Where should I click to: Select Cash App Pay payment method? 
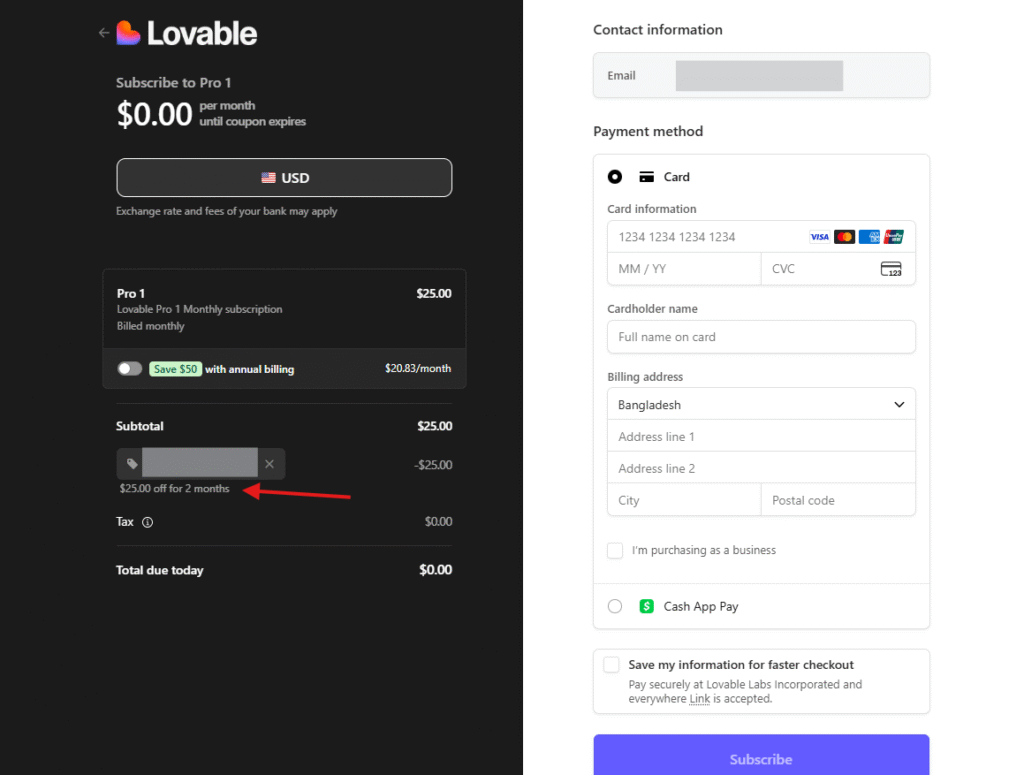(x=615, y=606)
